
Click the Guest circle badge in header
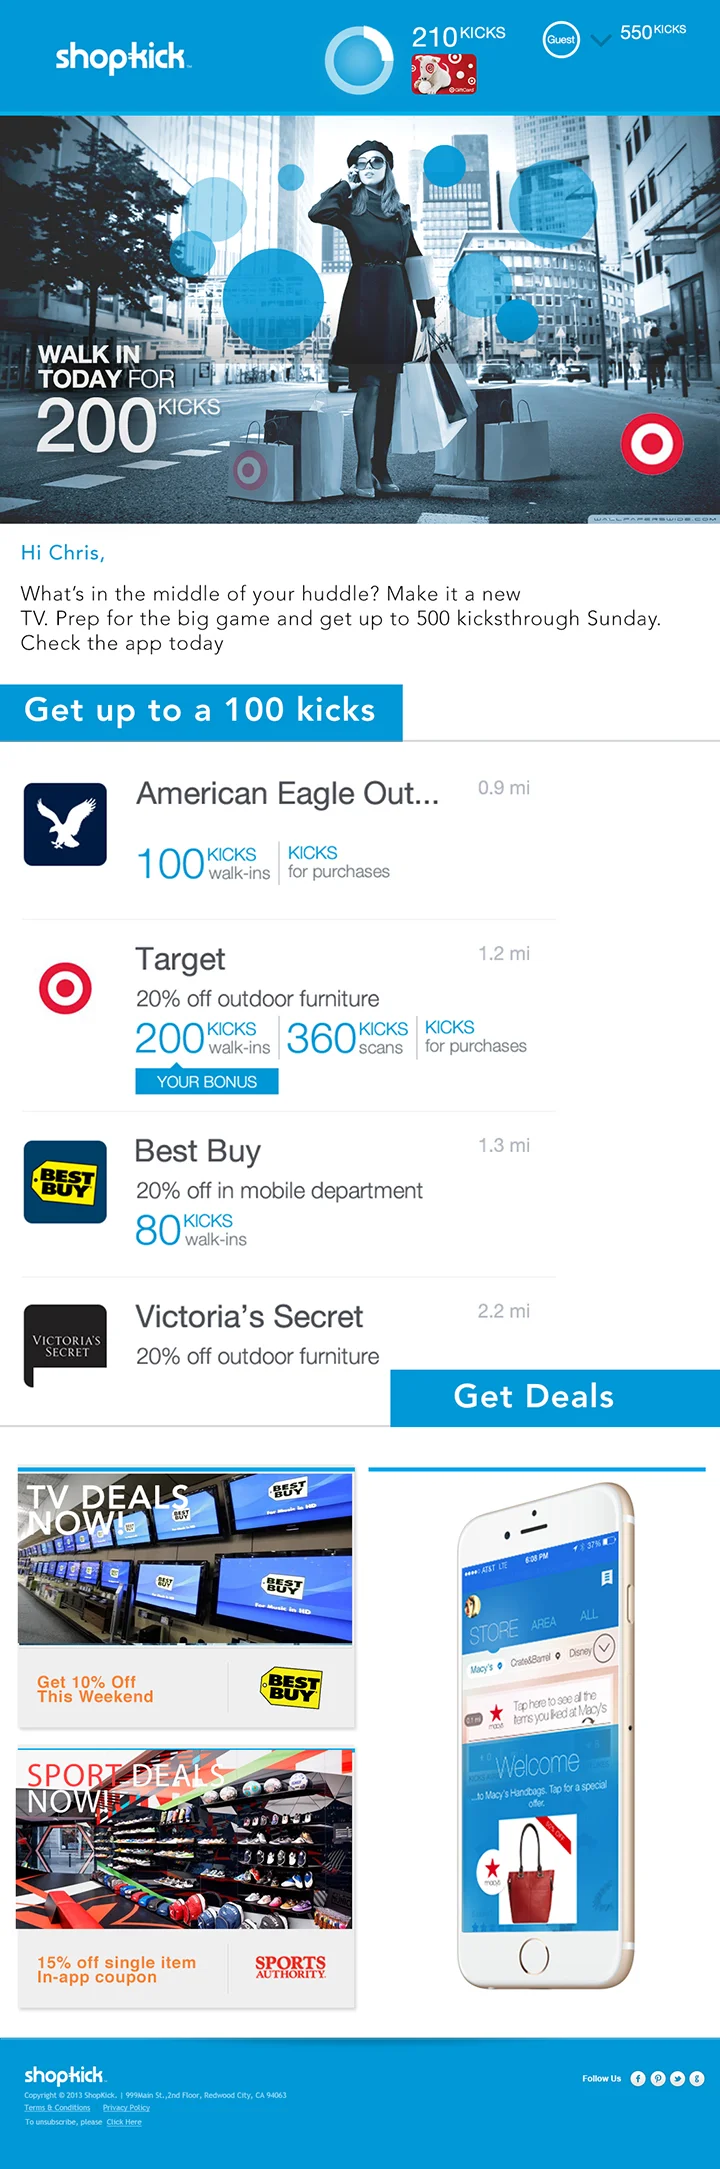point(561,40)
